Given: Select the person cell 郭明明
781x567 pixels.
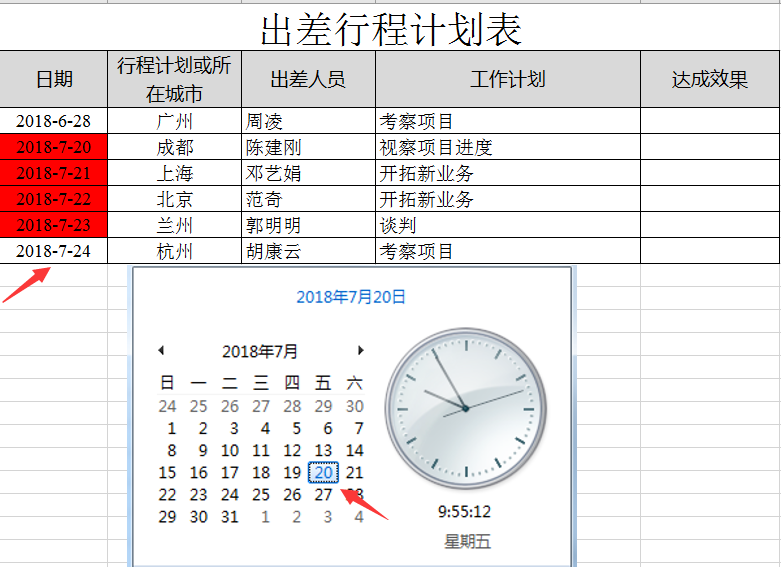Looking at the screenshot, I should tap(308, 225).
